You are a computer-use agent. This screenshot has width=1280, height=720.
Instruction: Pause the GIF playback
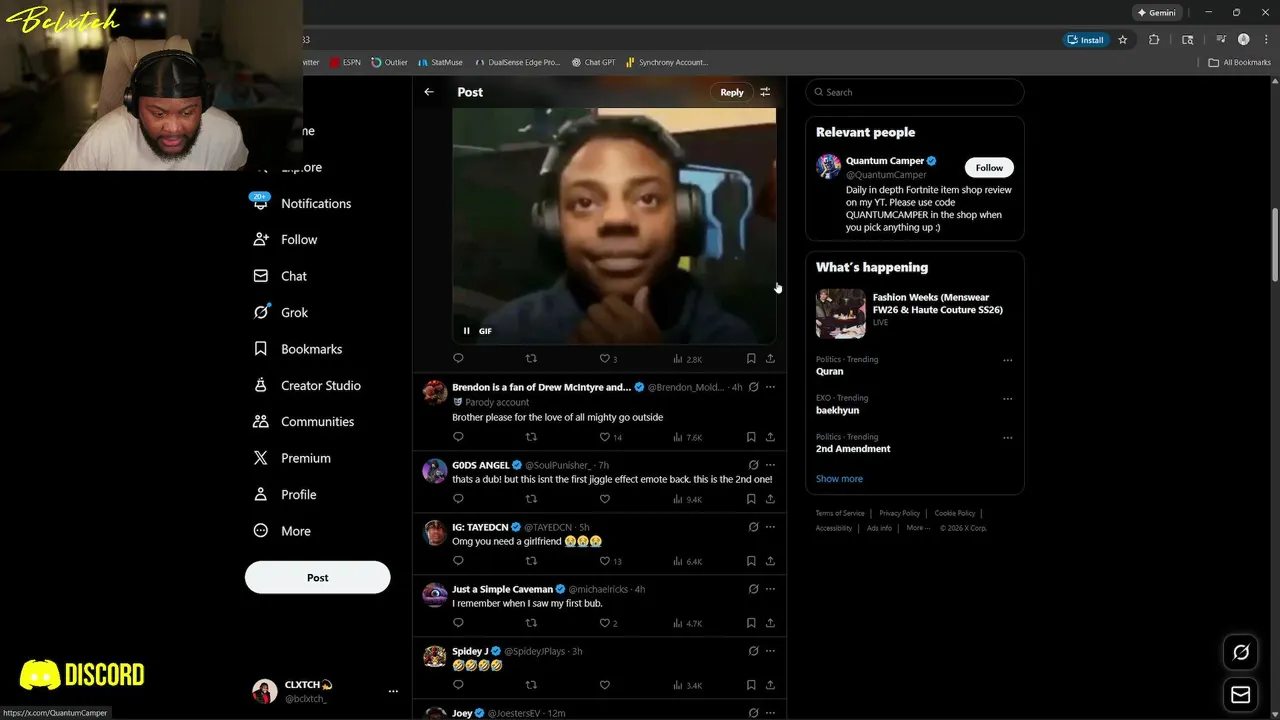[x=466, y=331]
